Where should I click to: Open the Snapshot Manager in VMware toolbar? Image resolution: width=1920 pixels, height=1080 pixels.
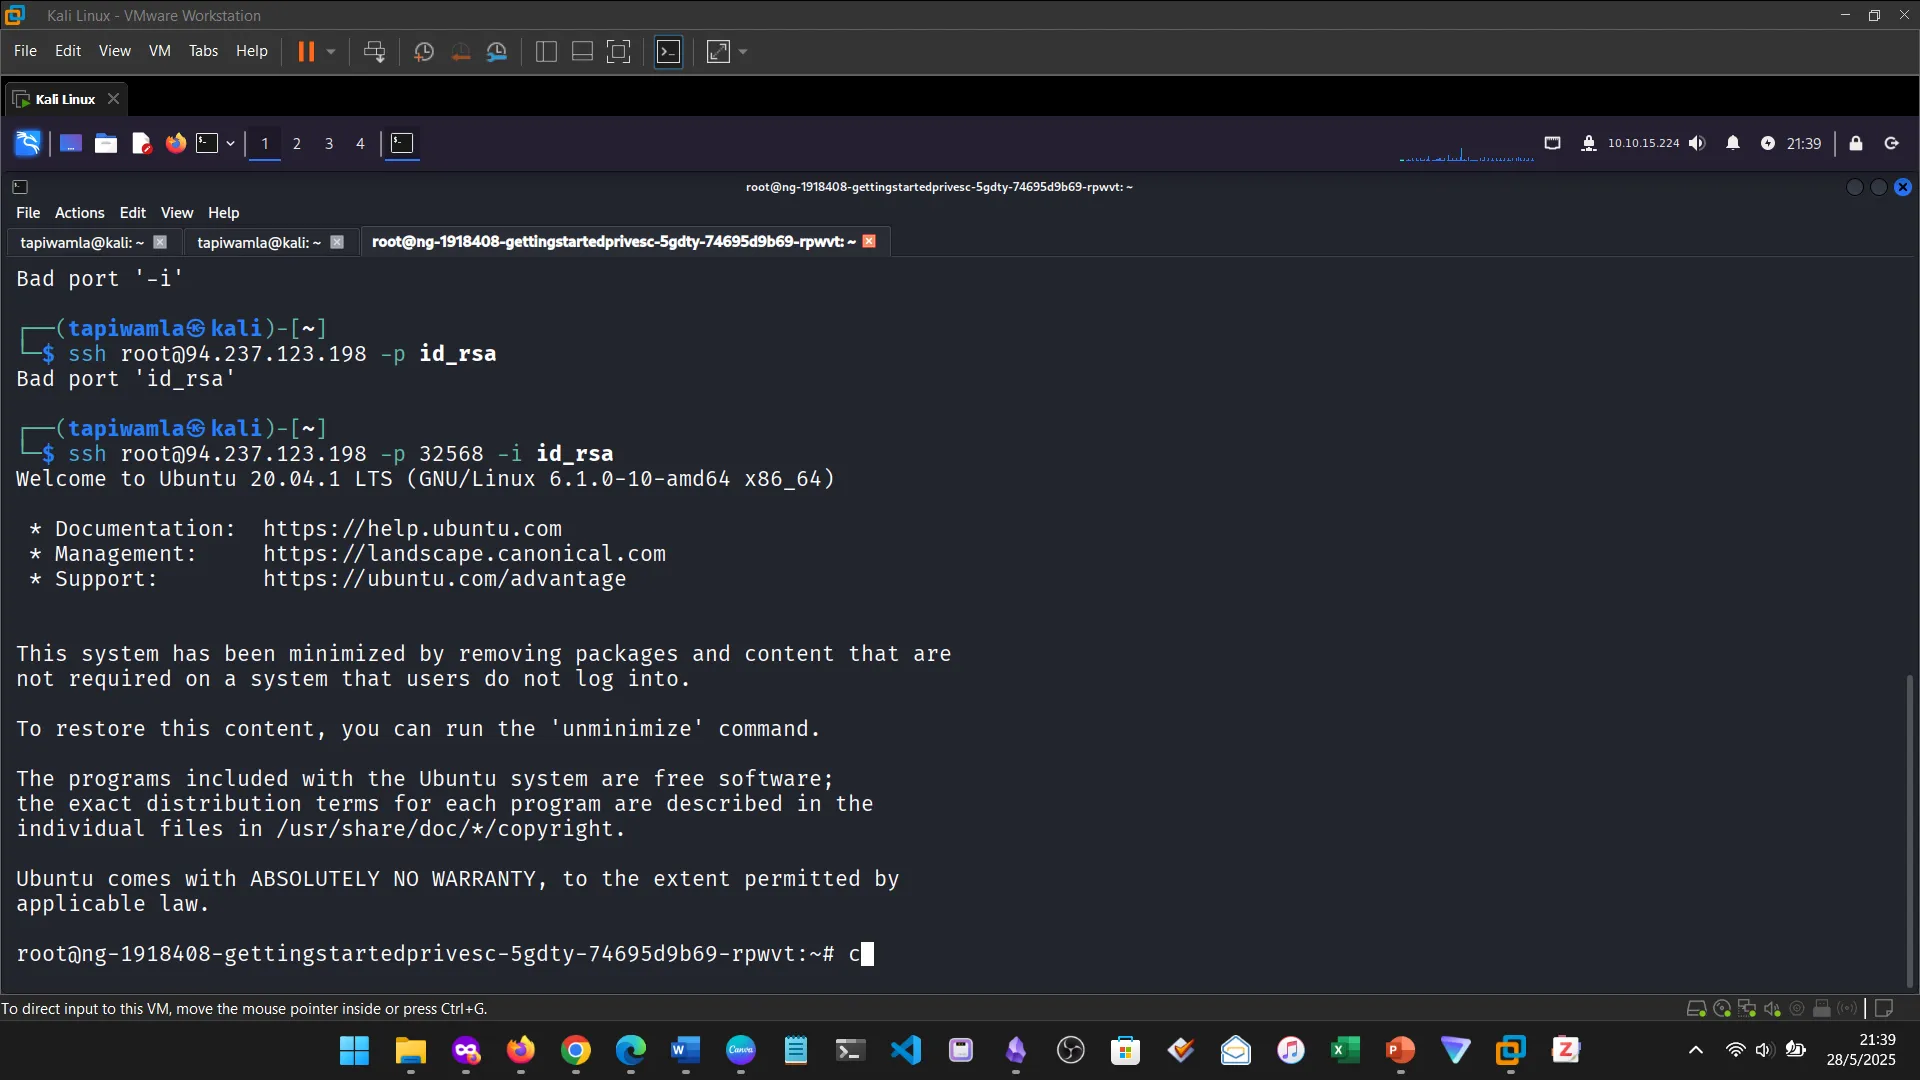click(x=497, y=52)
